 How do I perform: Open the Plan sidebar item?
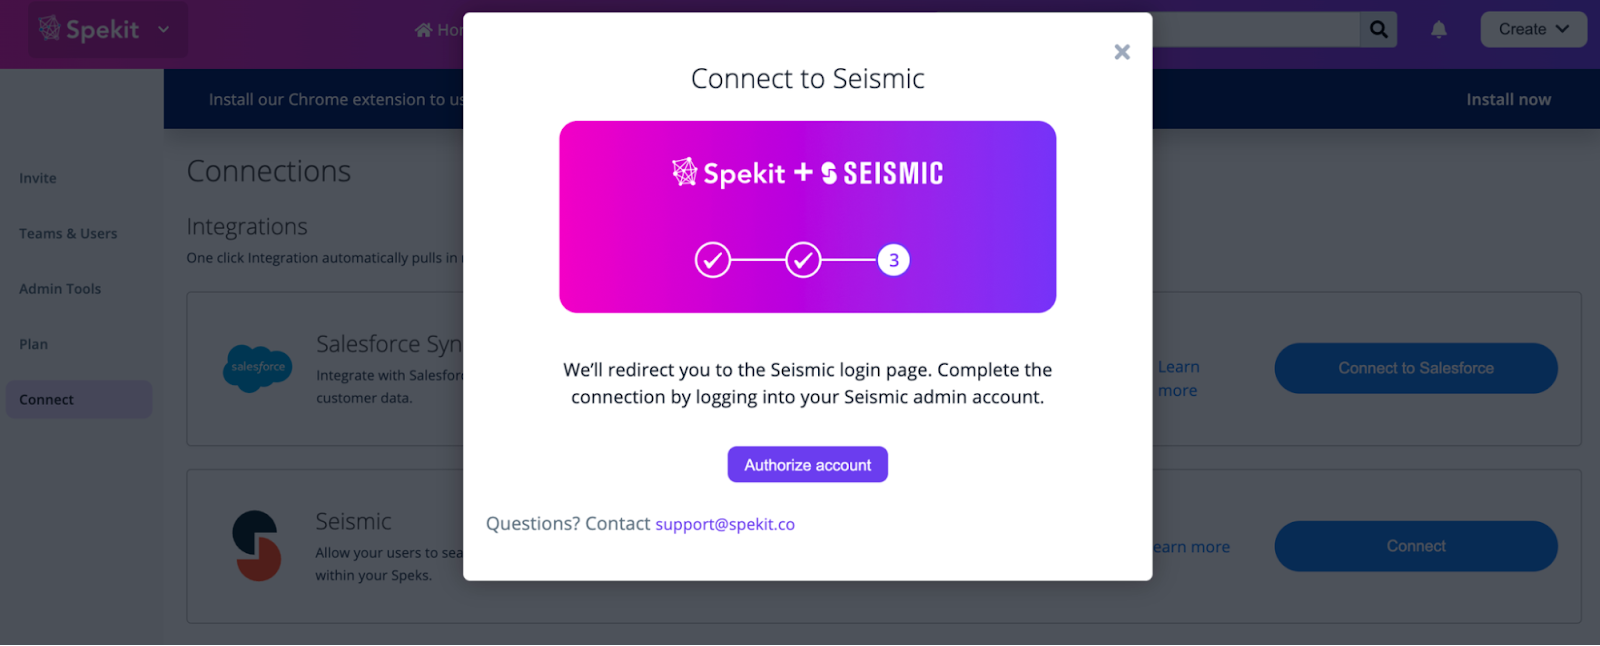[x=34, y=344]
